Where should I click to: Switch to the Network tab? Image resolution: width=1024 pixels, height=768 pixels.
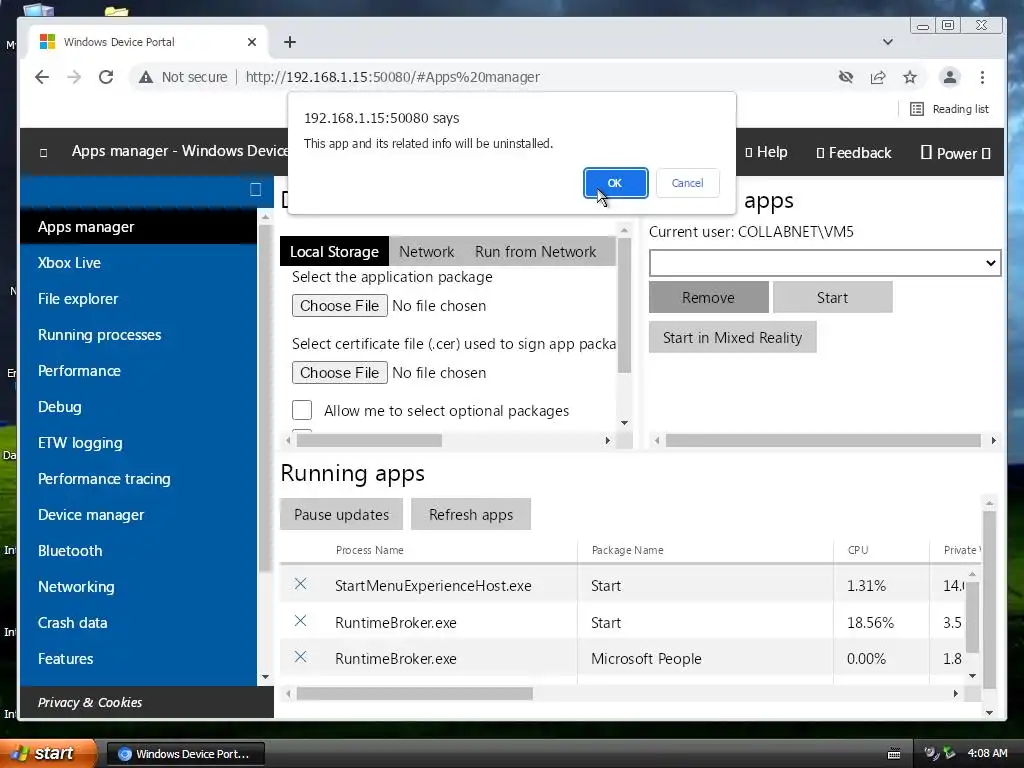coord(426,251)
